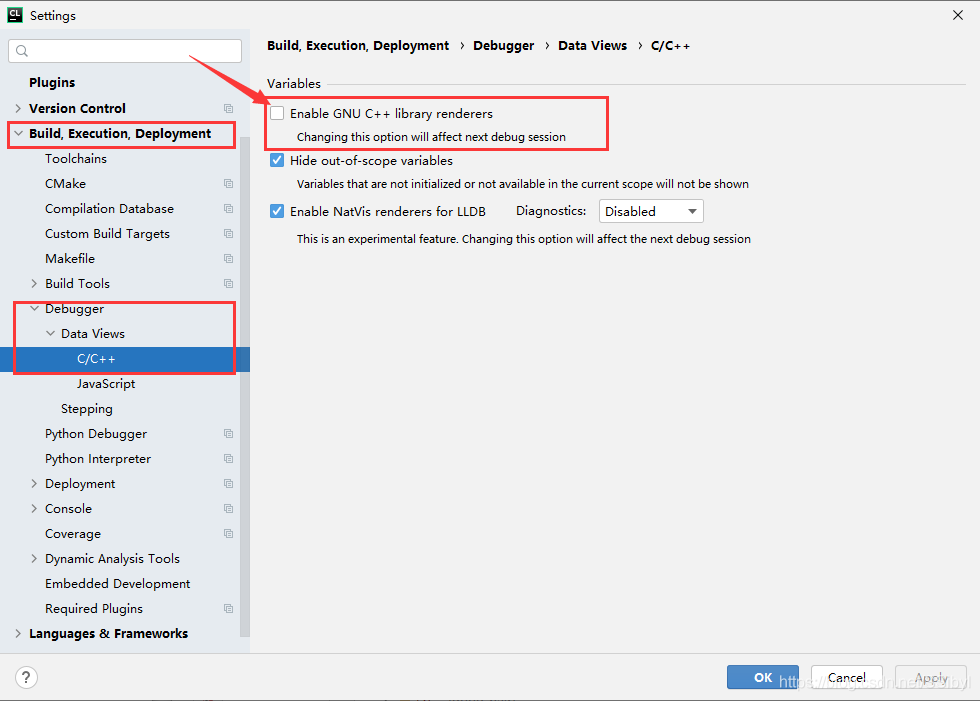Open help with the question mark button
Screen dimensions: 980x701
pos(26,677)
